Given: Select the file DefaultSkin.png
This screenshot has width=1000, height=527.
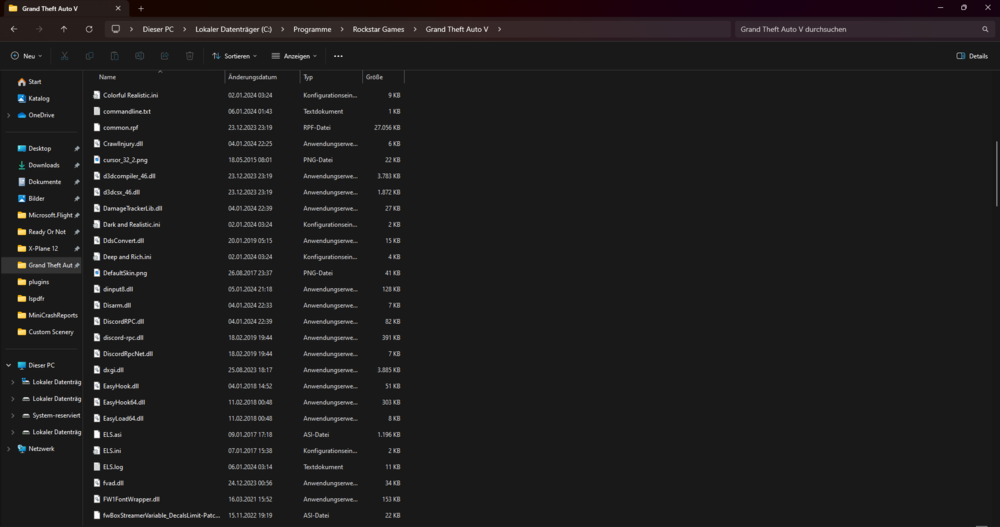Looking at the screenshot, I should point(125,273).
